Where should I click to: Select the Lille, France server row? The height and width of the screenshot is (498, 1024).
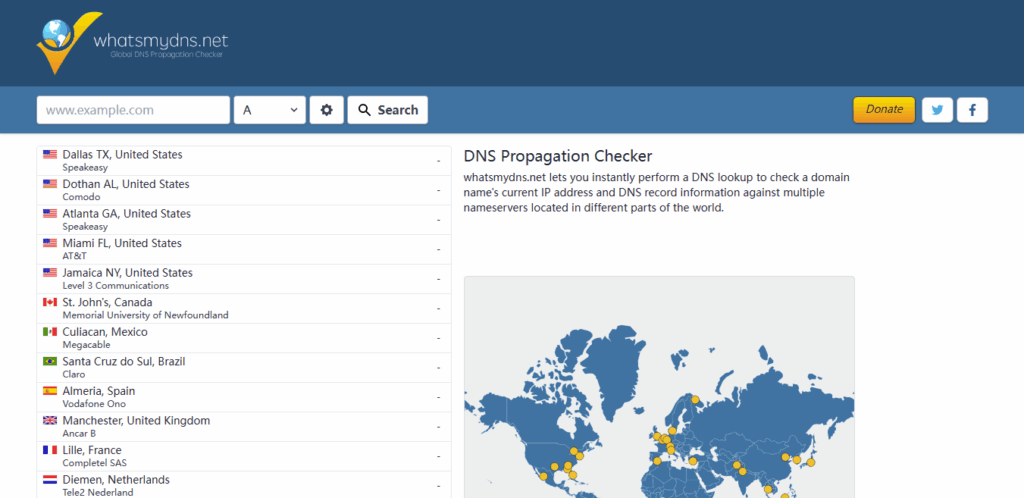coord(244,456)
